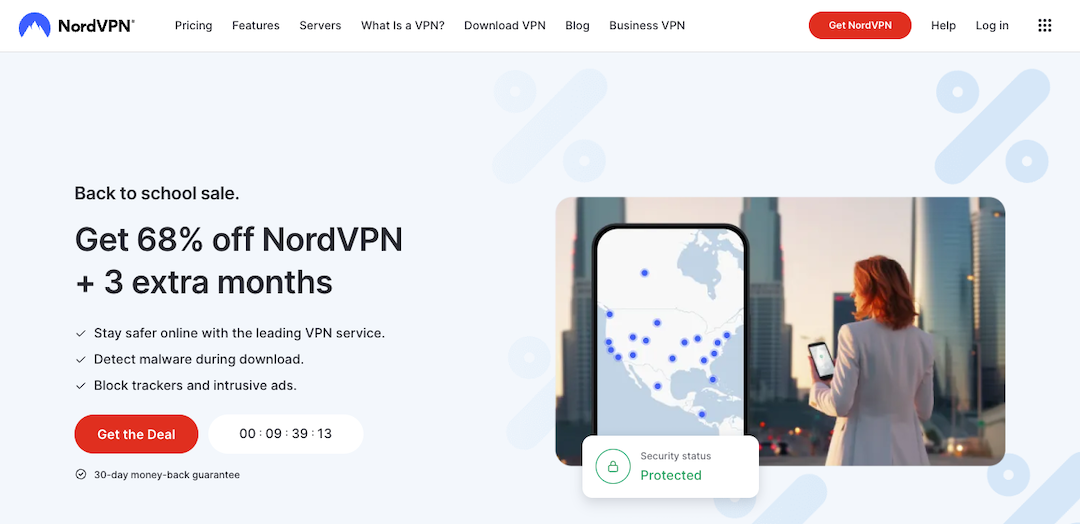The height and width of the screenshot is (524, 1080).
Task: Click checkmark beside Stay safer online
Action: tap(81, 333)
